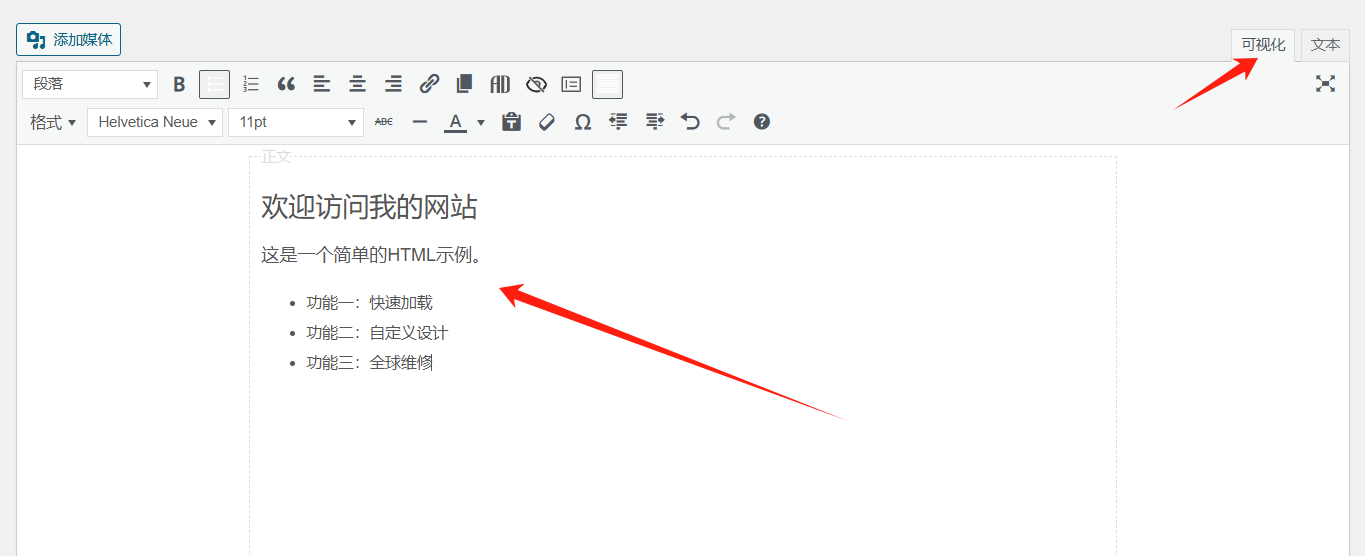
Task: Click the card layout icon
Action: tap(571, 84)
